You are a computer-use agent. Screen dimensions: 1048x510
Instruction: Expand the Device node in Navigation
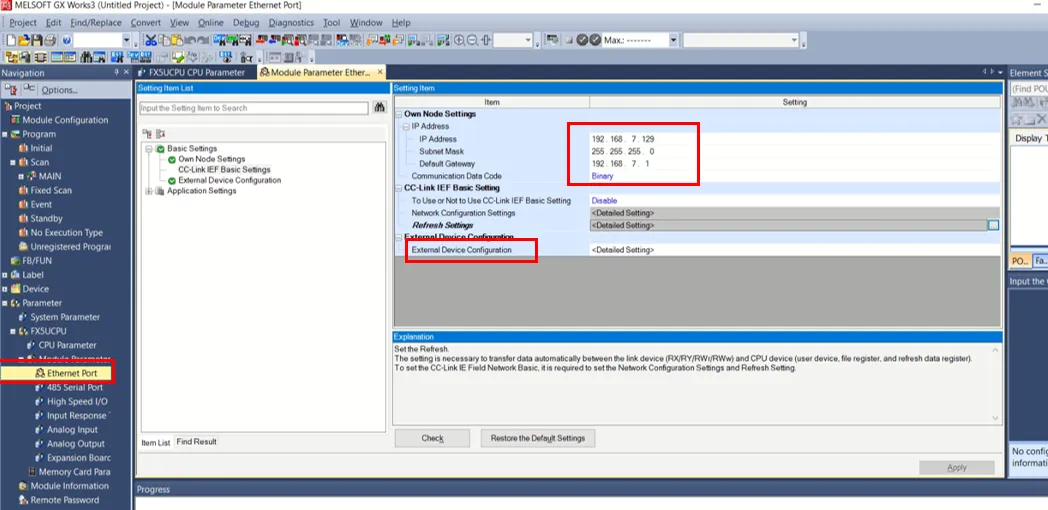[5, 289]
